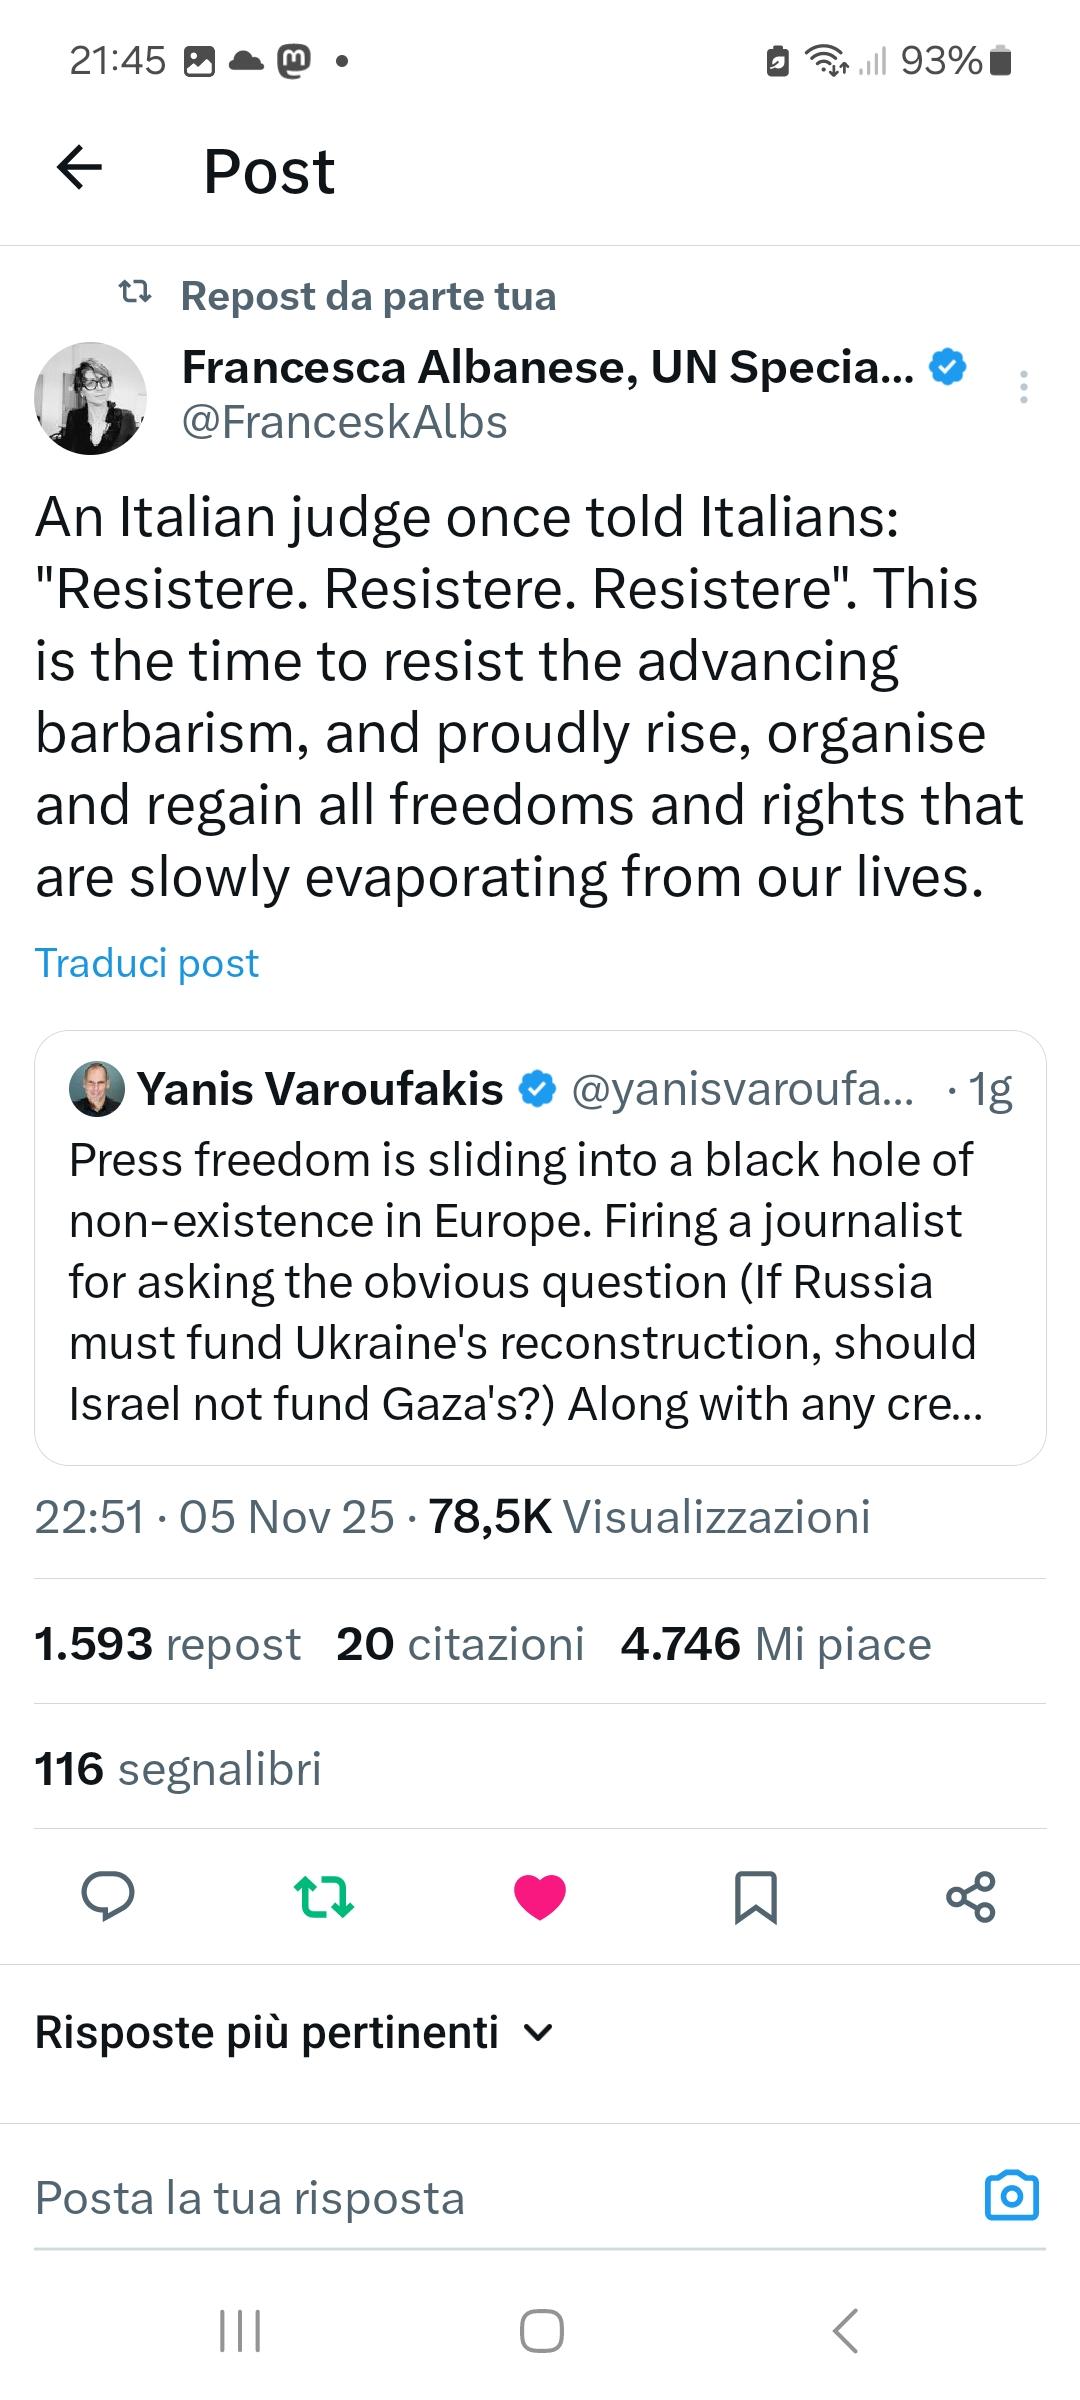Tap the share icon
1080x2400 pixels.
[971, 1896]
